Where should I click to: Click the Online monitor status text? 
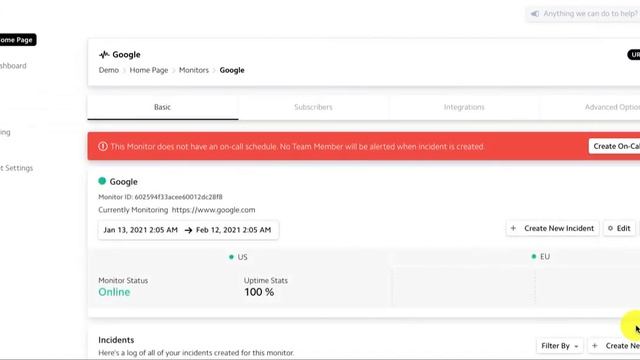pos(114,292)
